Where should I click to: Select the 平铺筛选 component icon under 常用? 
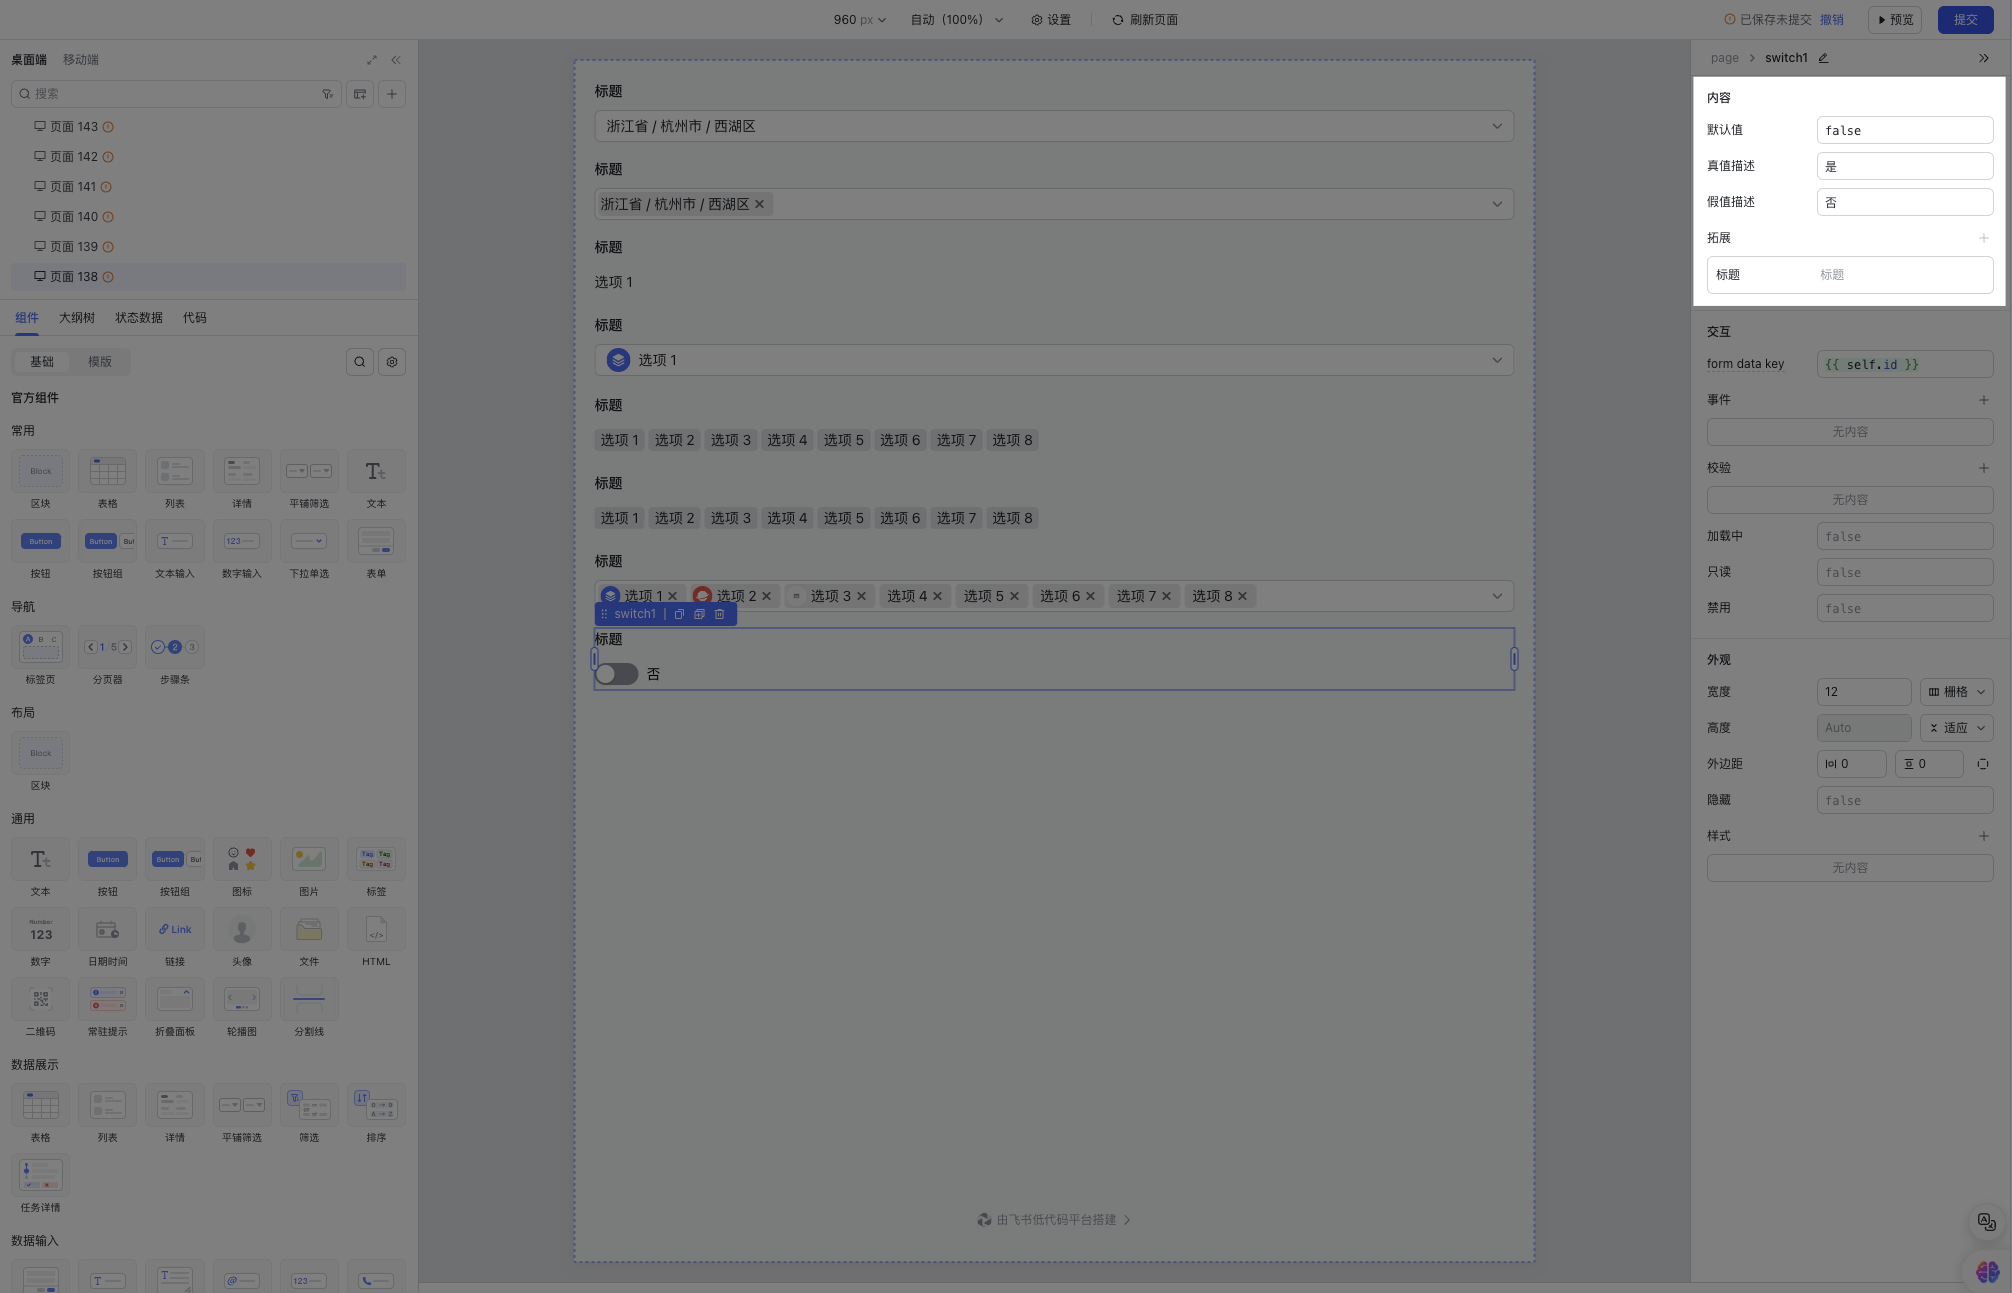[309, 471]
